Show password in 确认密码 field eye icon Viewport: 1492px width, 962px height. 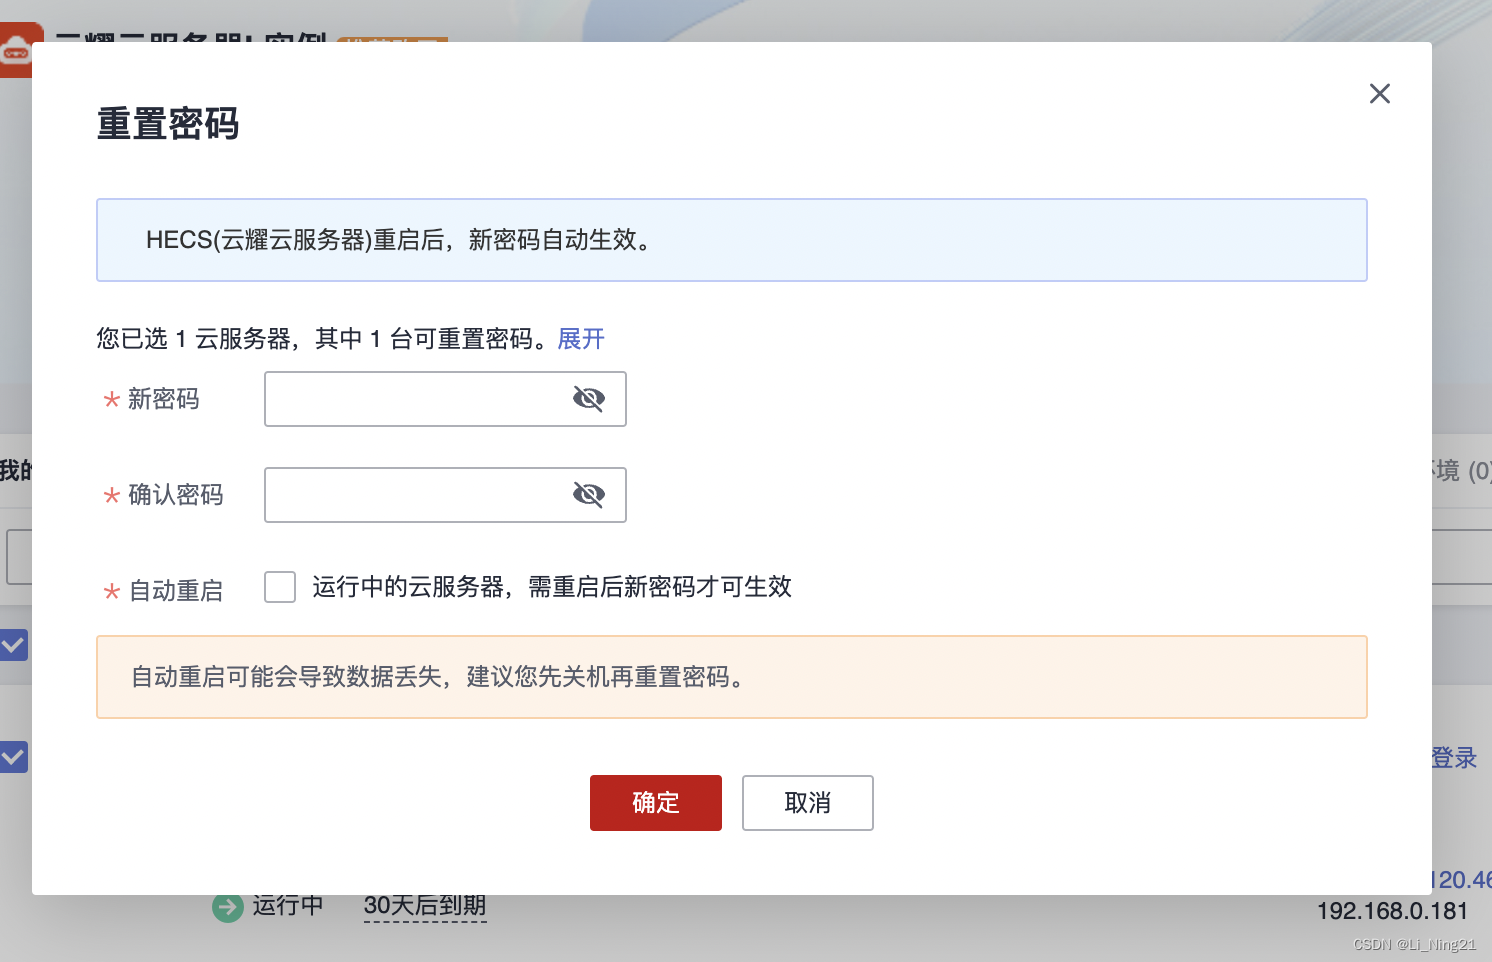(588, 495)
